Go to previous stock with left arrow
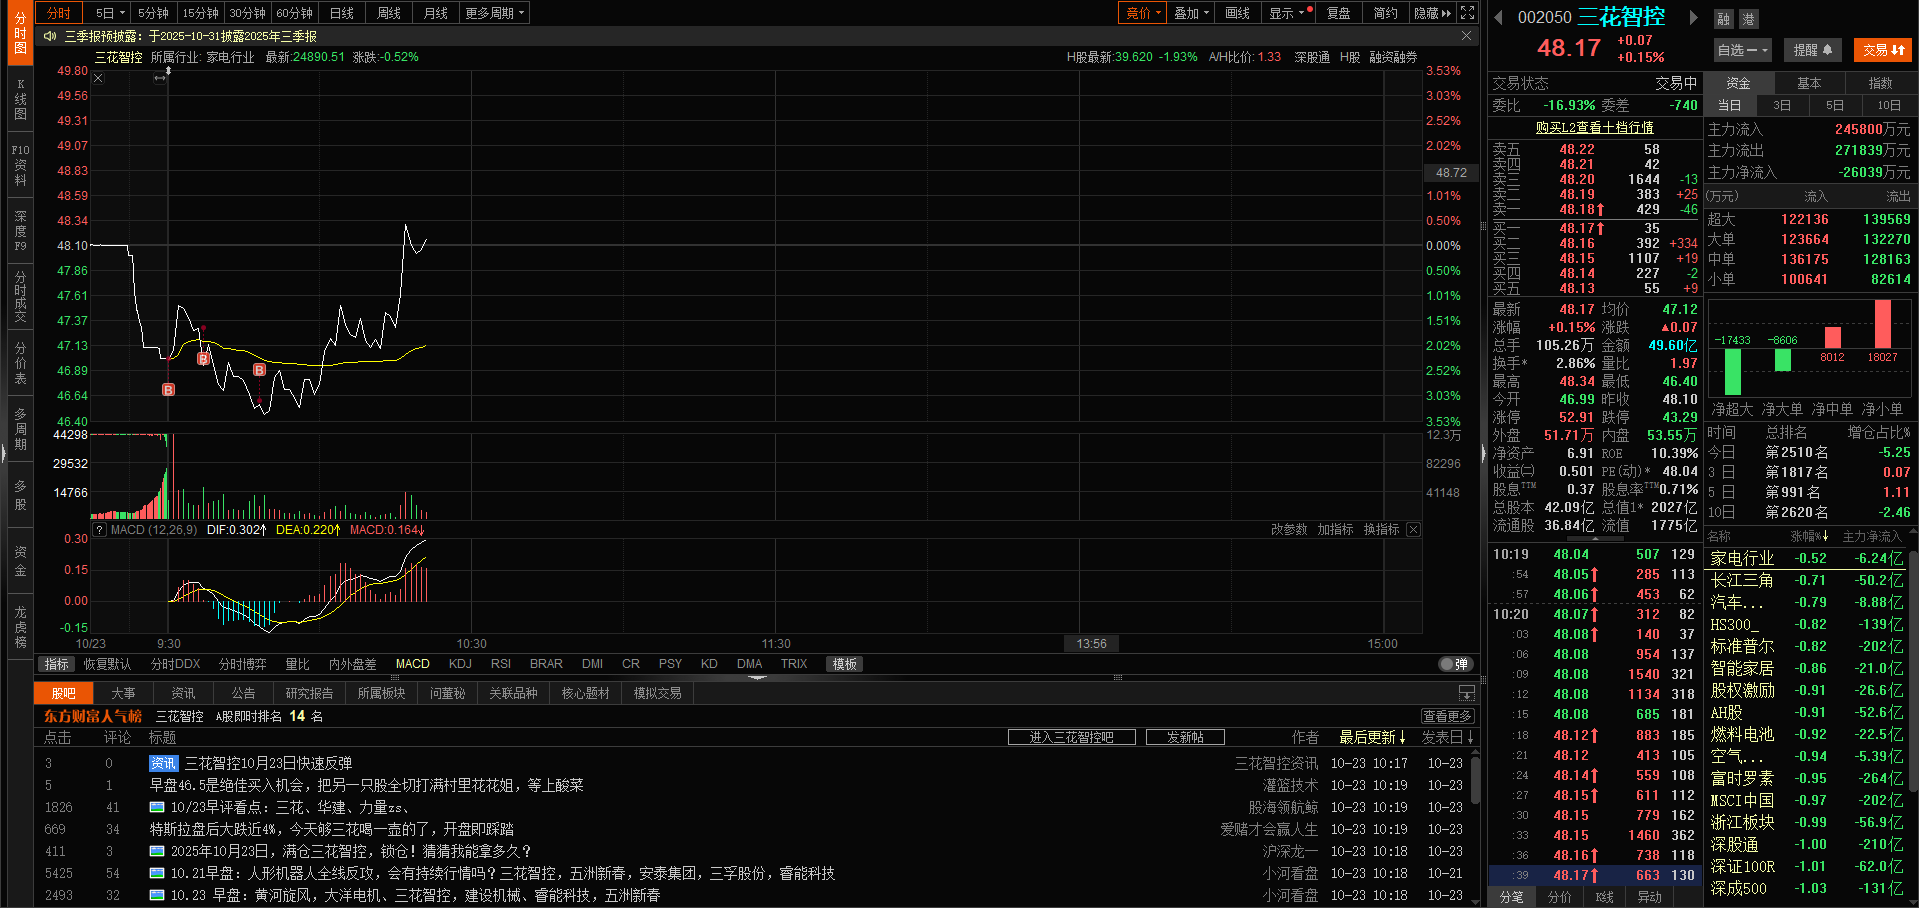 pos(1498,17)
